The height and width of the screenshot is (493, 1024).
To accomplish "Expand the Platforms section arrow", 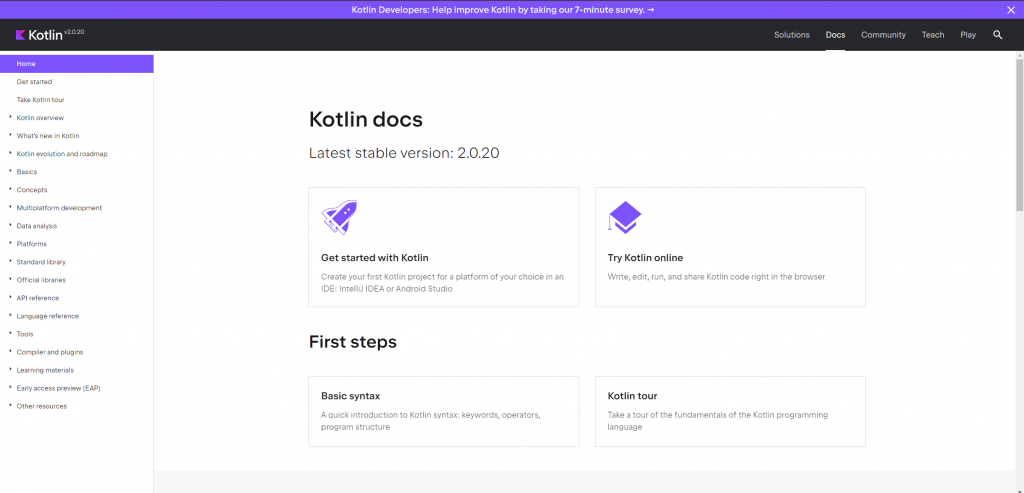I will click(x=10, y=243).
